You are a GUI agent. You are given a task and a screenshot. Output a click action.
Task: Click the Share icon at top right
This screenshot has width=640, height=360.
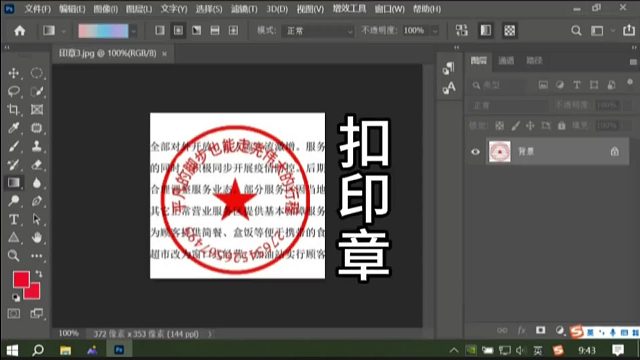pos(629,30)
